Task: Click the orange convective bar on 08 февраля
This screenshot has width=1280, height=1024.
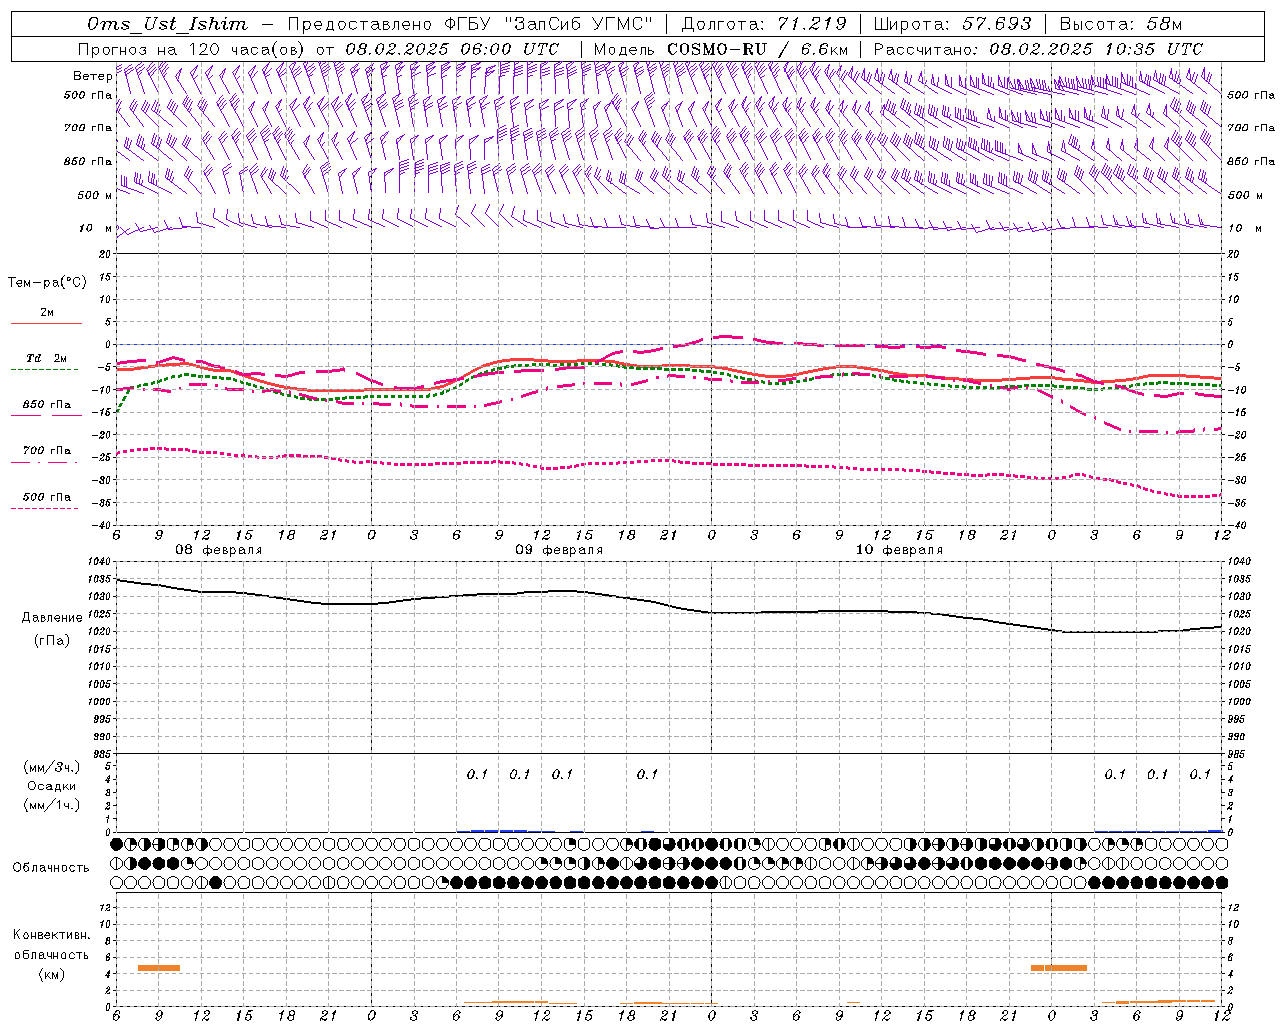Action: 159,967
